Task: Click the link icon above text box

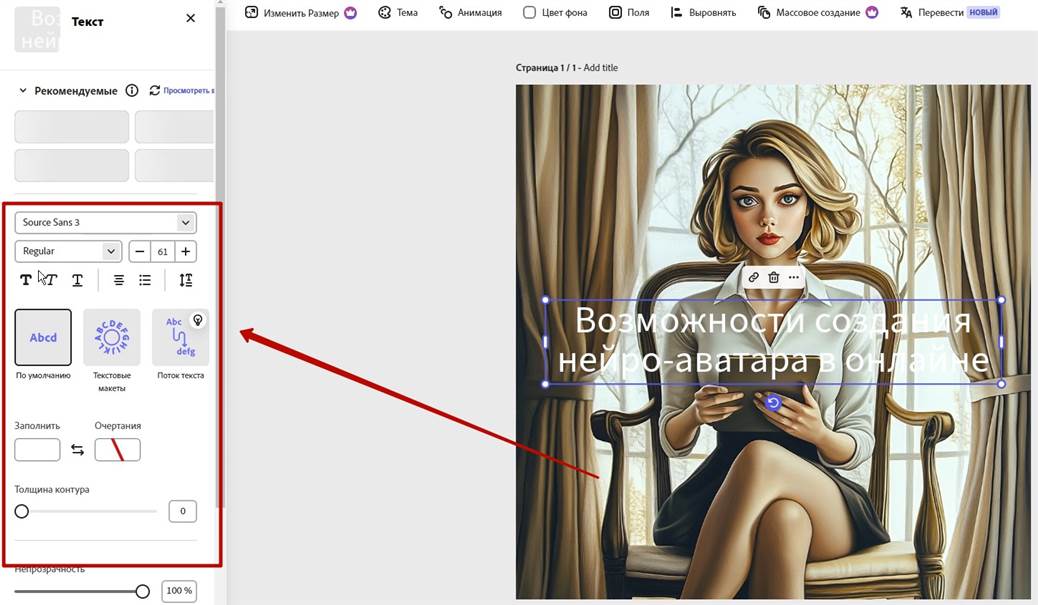Action: 754,277
